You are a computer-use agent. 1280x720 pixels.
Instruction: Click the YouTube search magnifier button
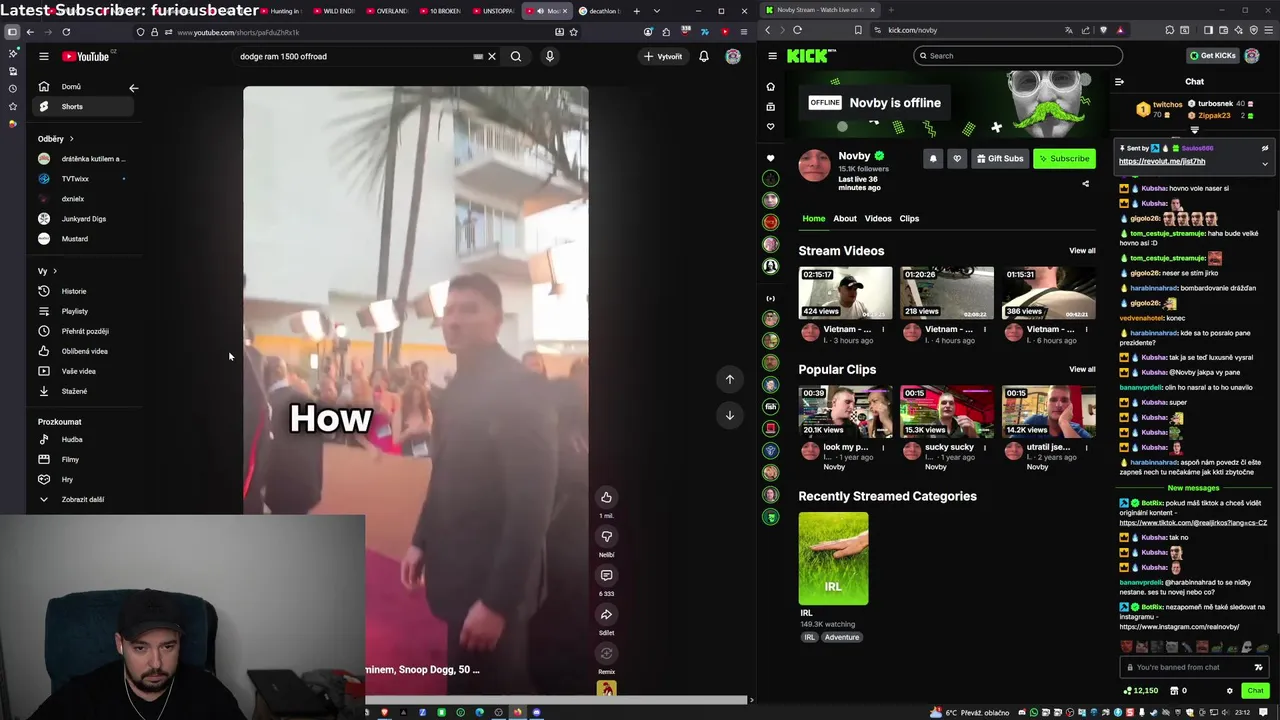516,56
